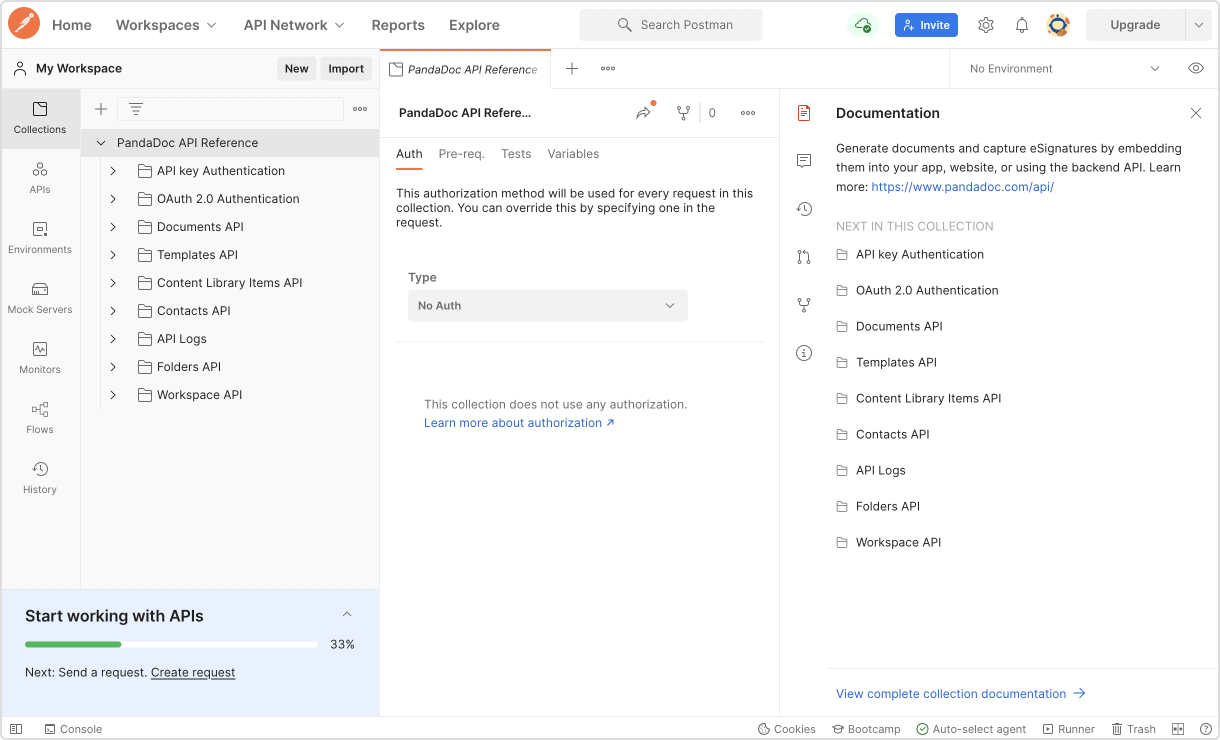Open the Upgrade dropdown arrow
The image size is (1220, 740).
point(1199,25)
